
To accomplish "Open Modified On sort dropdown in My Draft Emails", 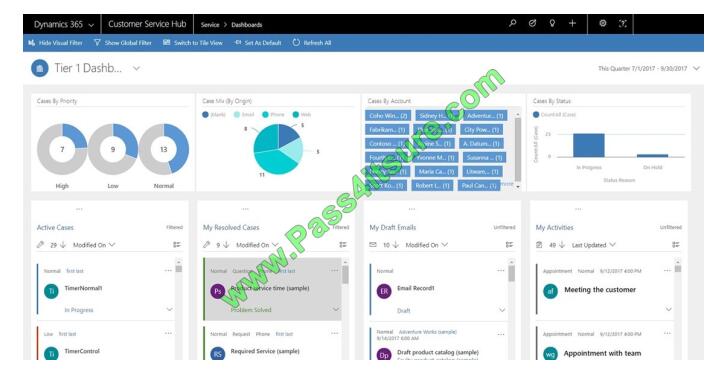I will tap(426, 245).
